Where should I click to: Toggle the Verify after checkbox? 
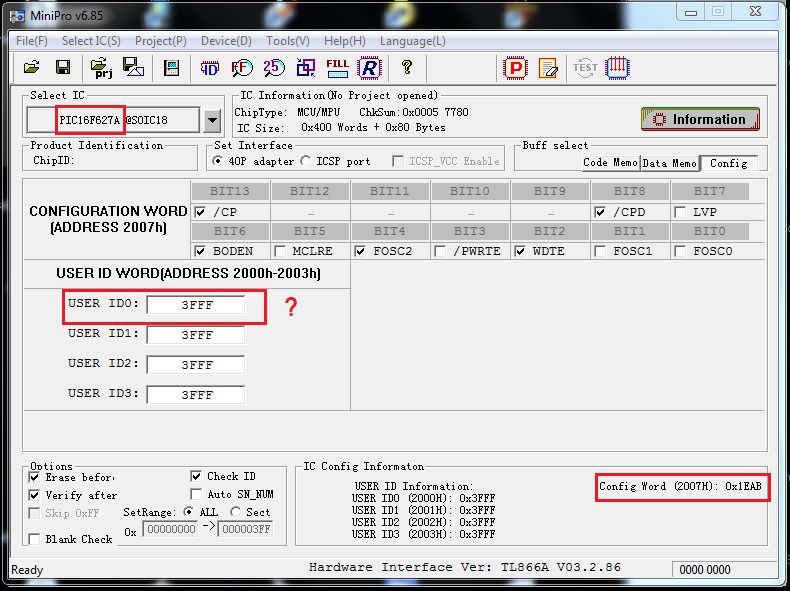click(34, 495)
